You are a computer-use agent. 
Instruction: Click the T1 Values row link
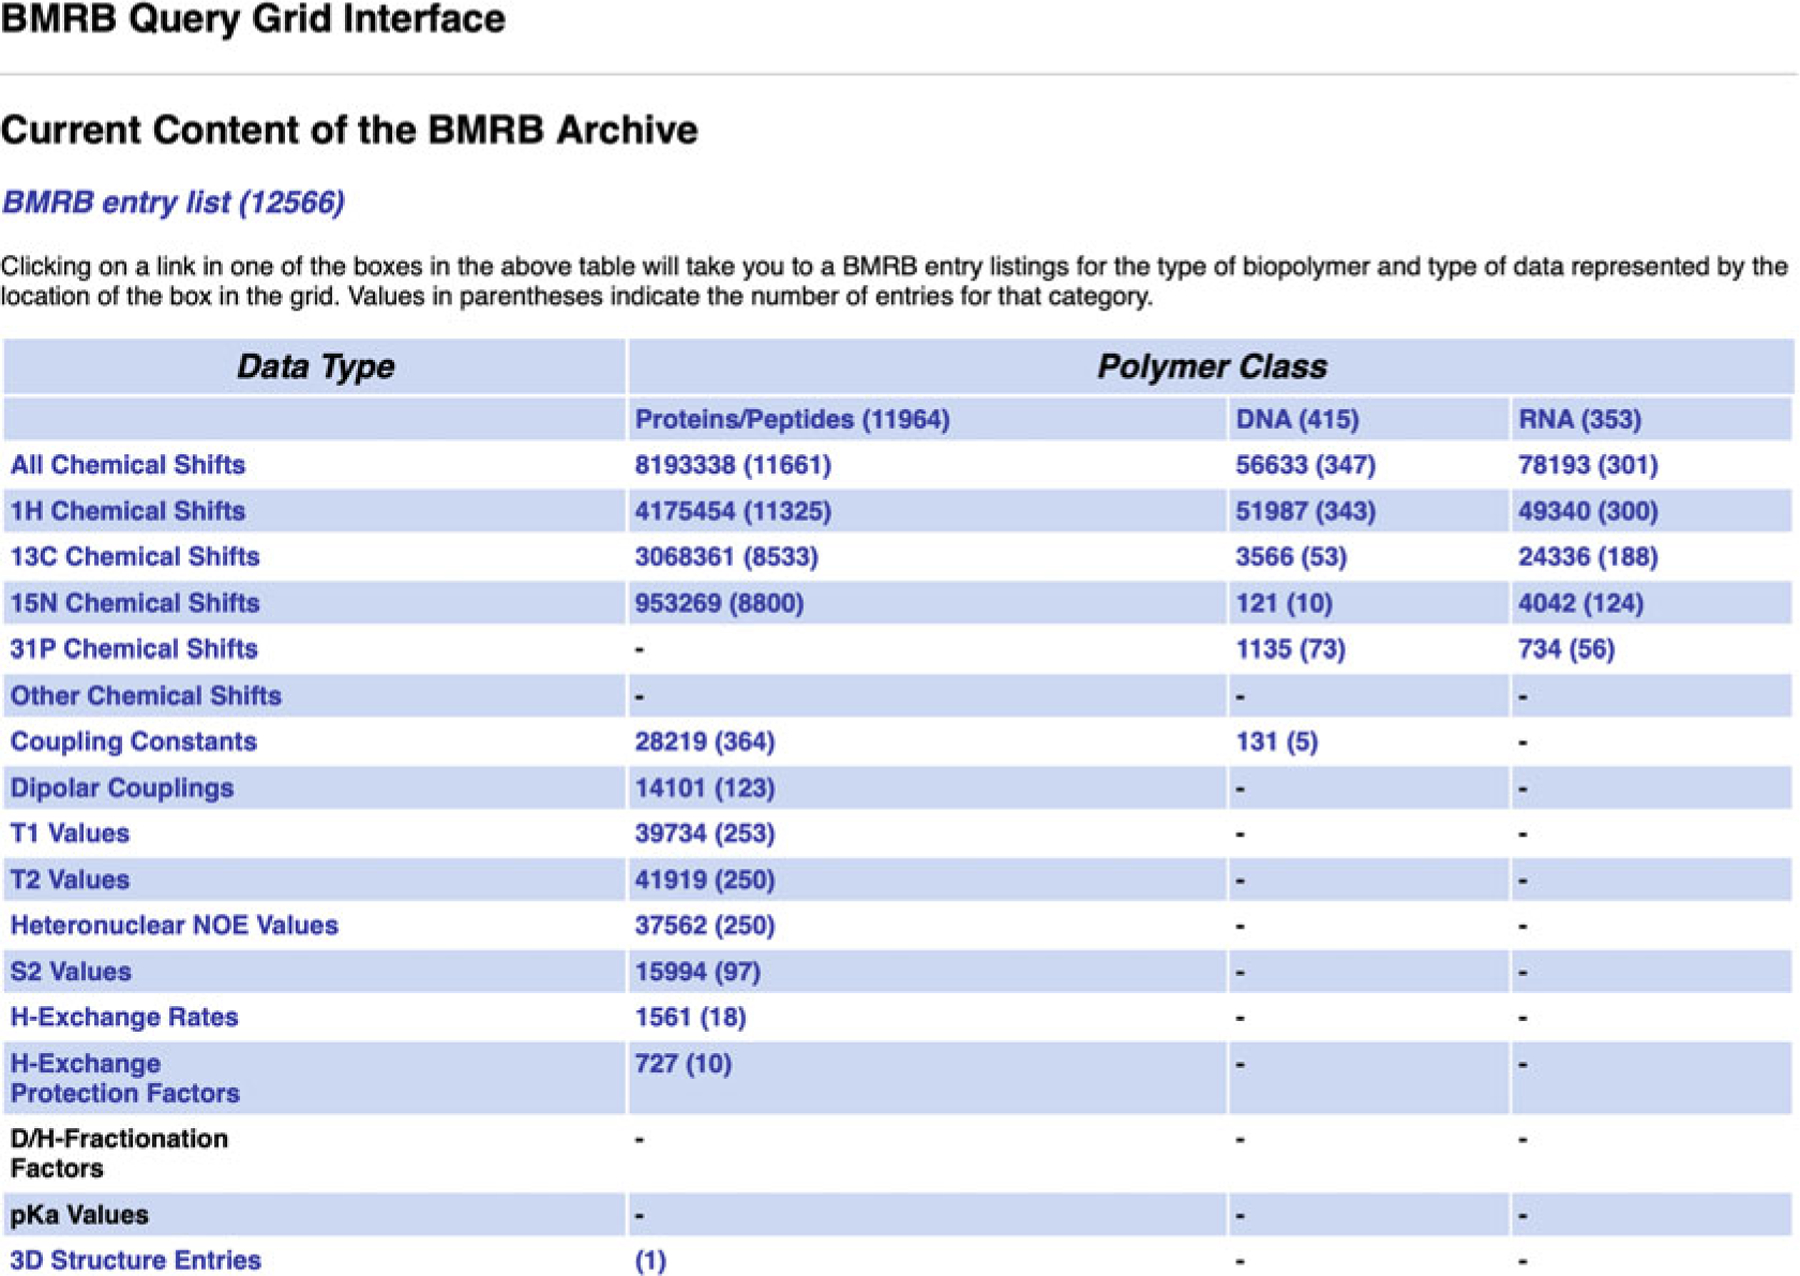70,834
